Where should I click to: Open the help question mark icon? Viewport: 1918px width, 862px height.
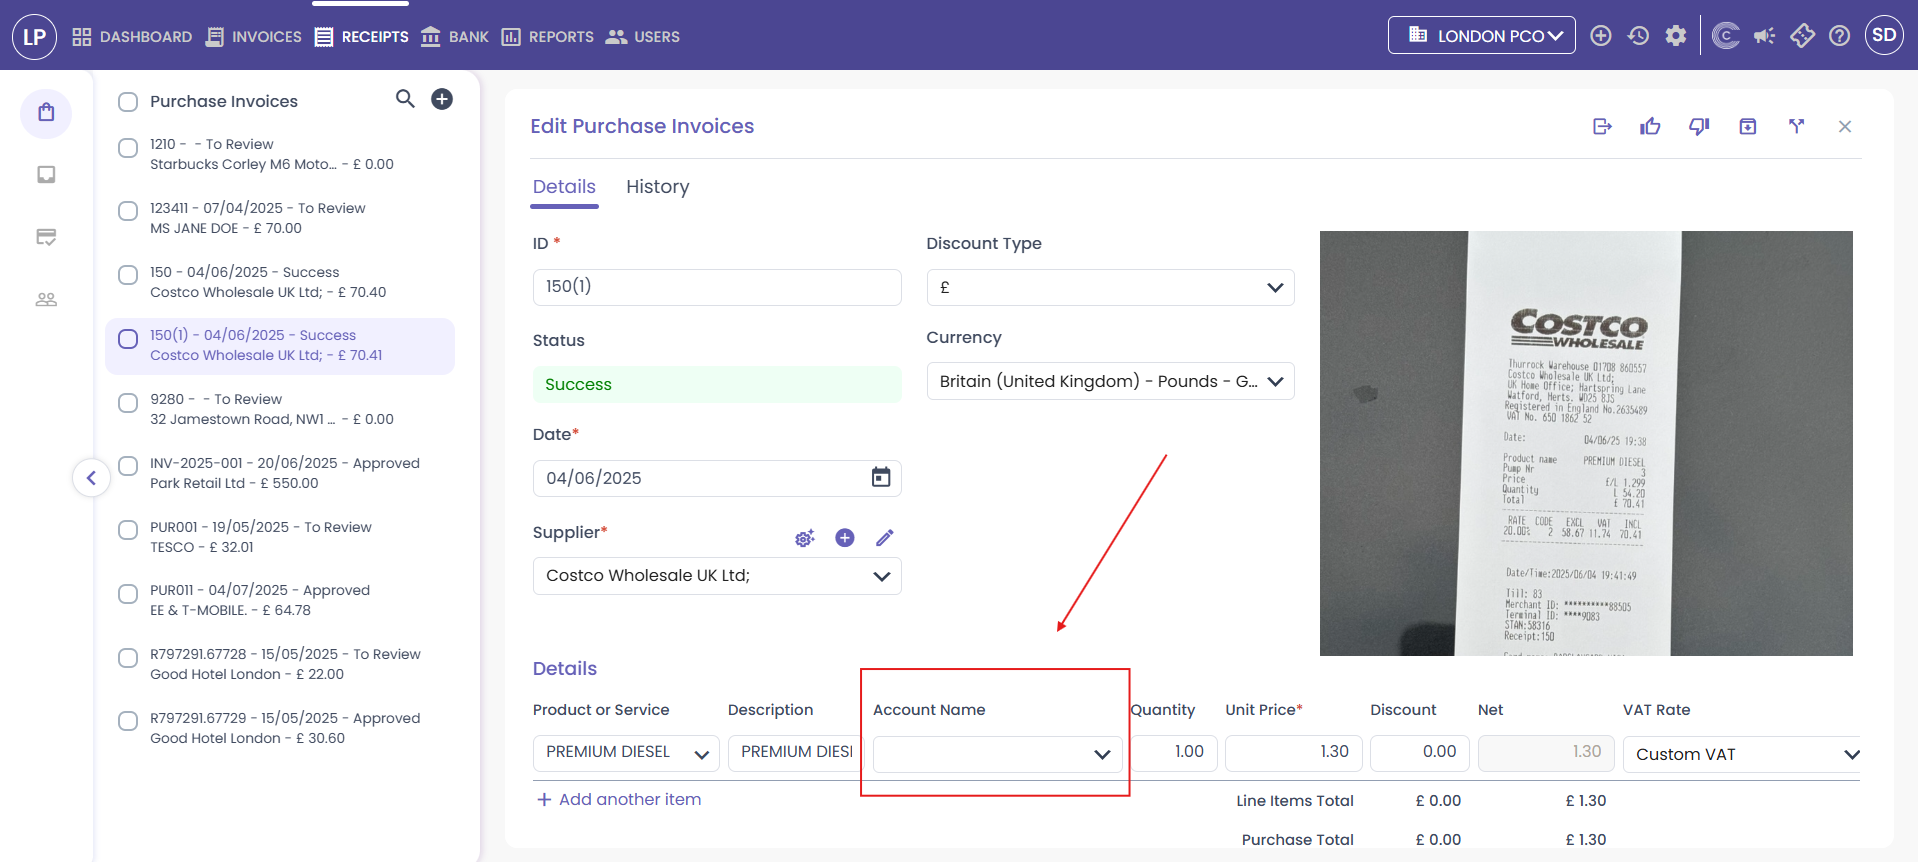tap(1839, 36)
